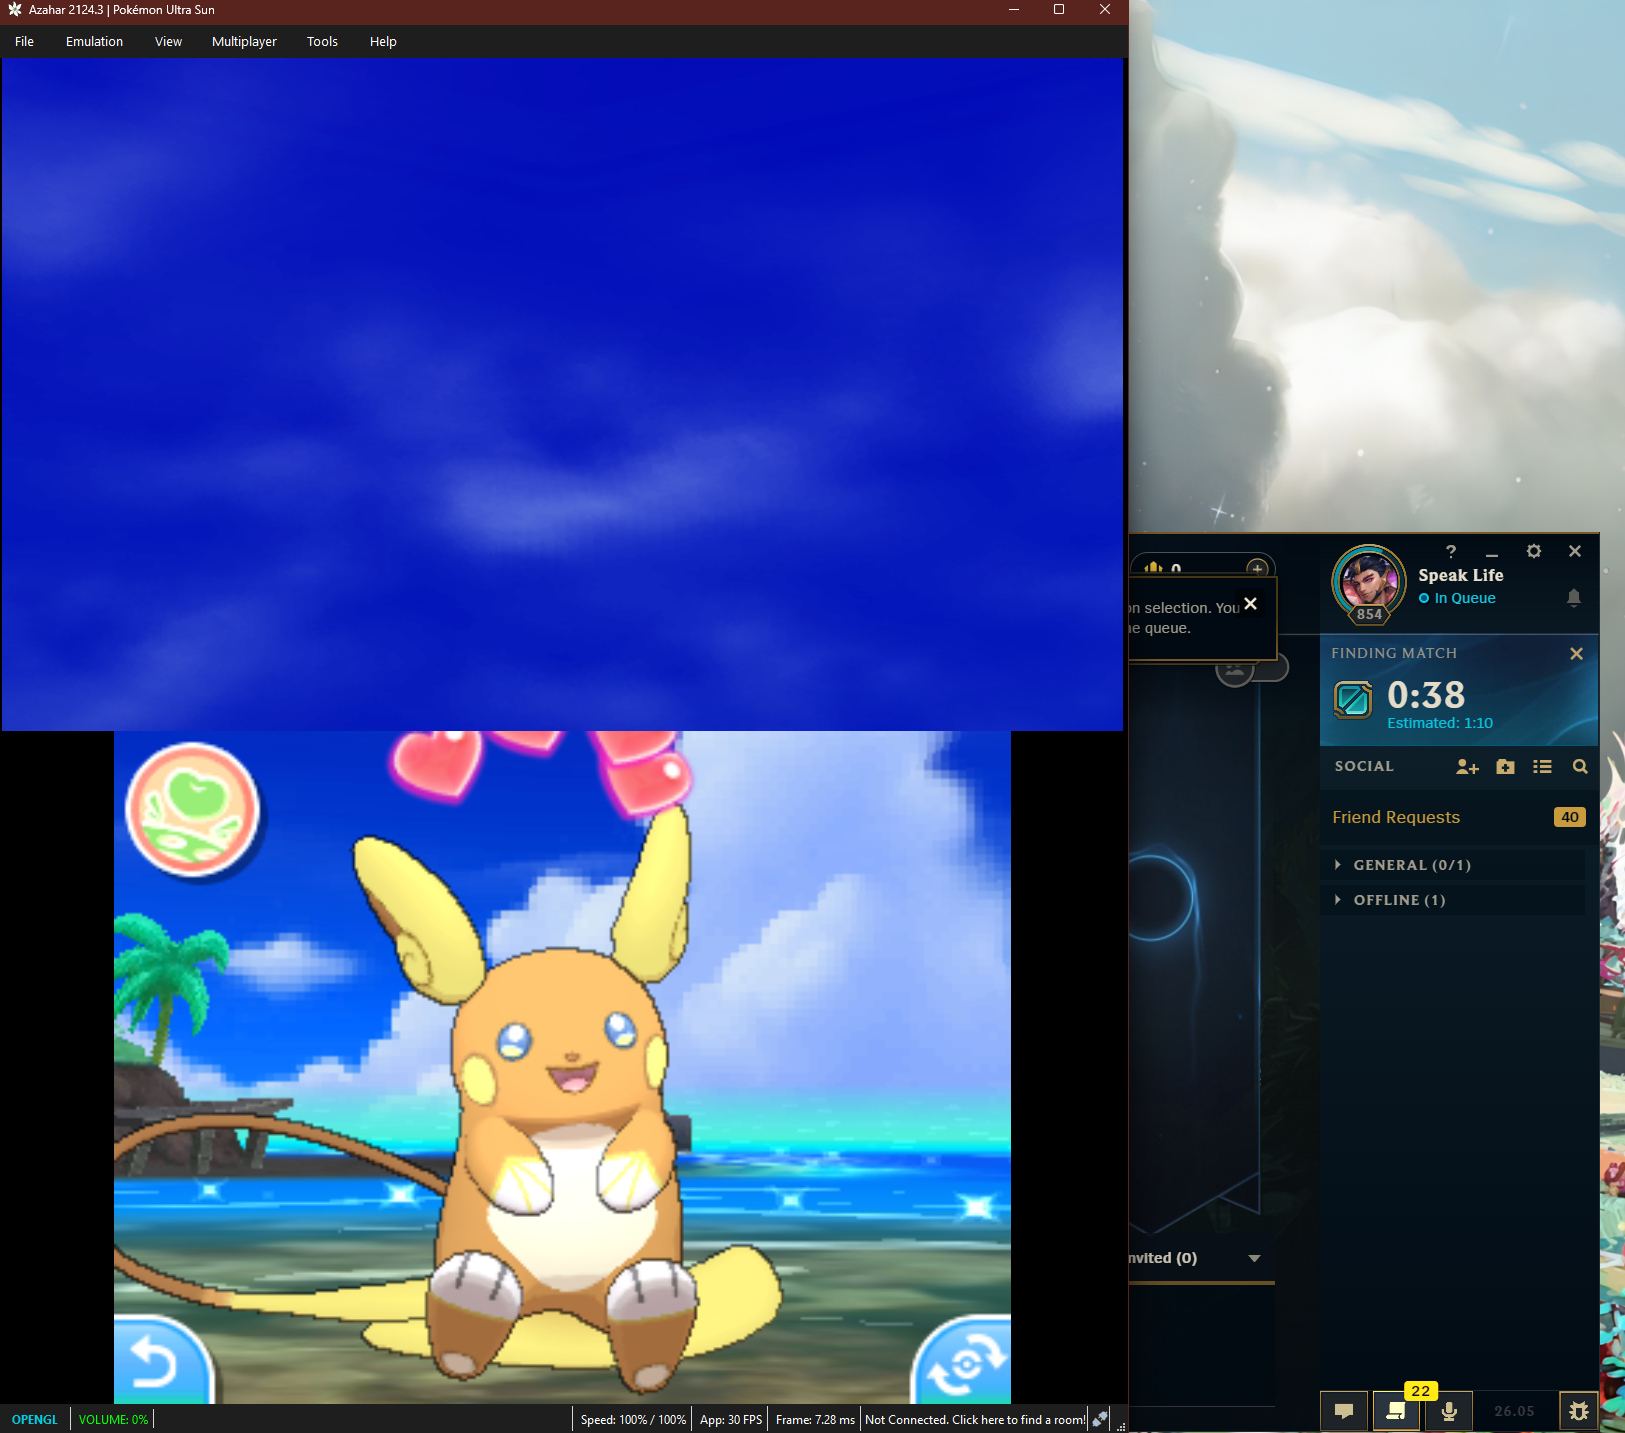The height and width of the screenshot is (1433, 1625).
Task: Click the Add Friend icon in Social
Action: click(x=1467, y=767)
